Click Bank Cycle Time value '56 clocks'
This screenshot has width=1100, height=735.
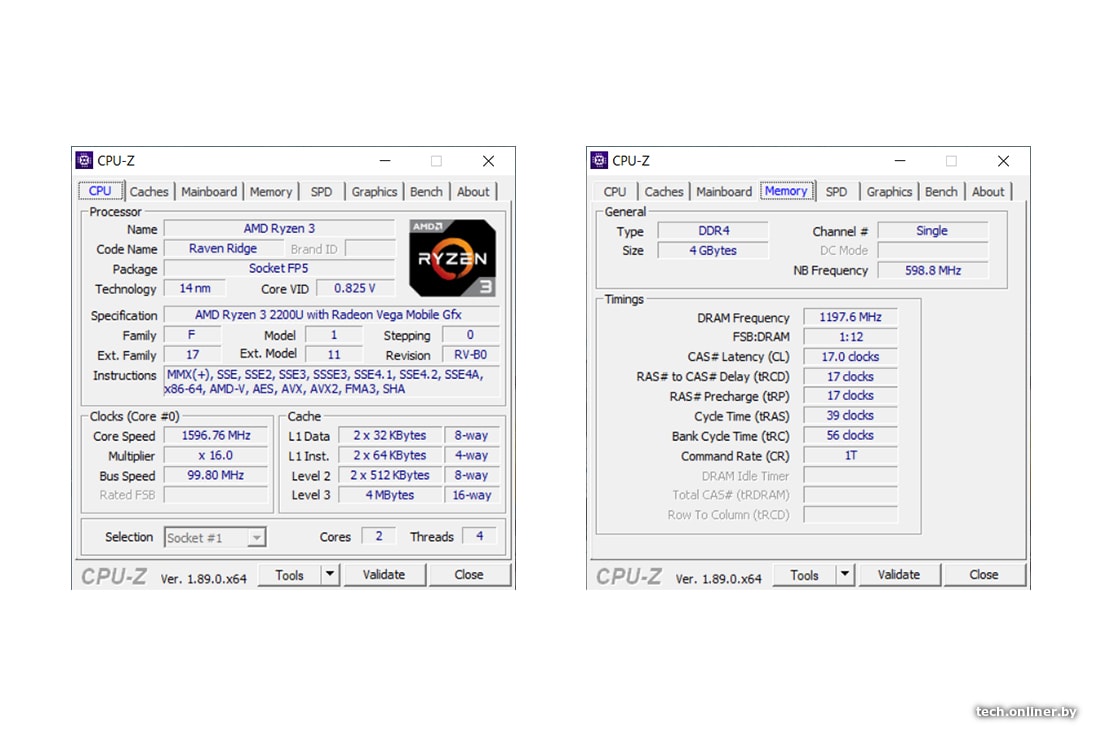point(850,436)
